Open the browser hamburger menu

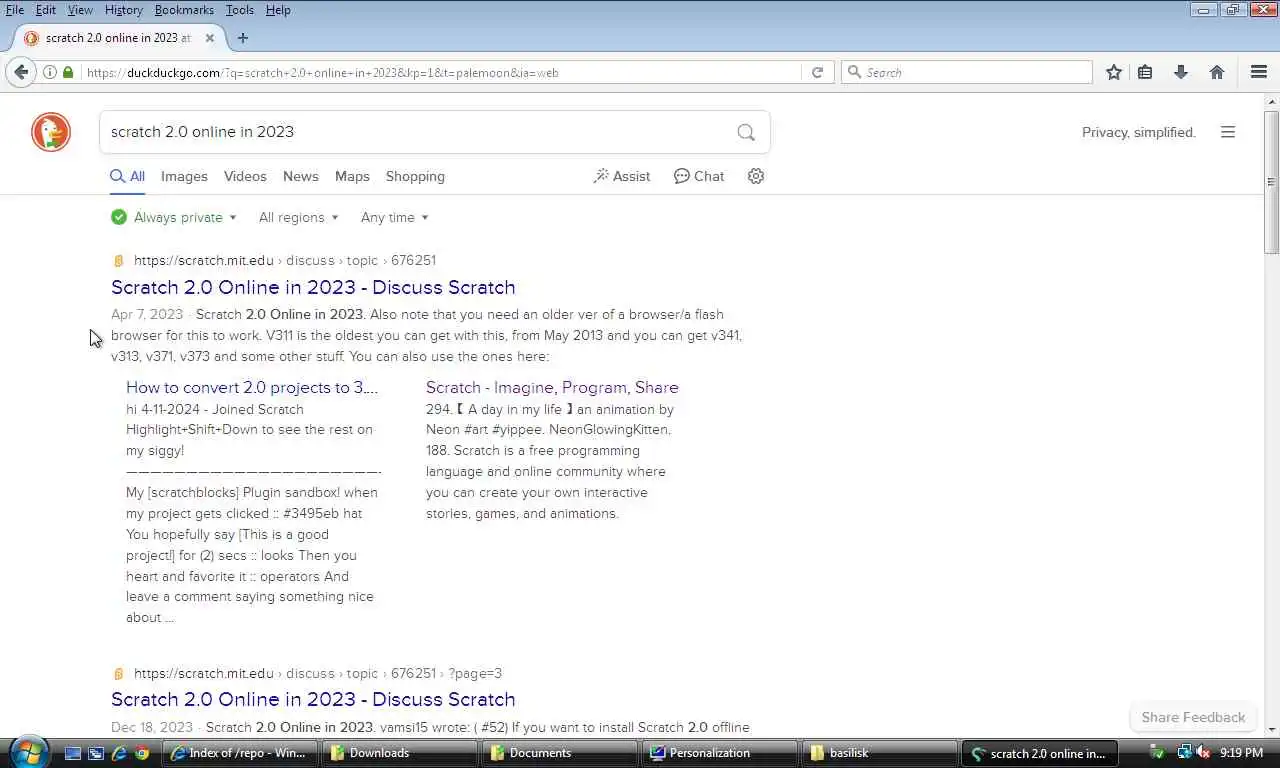pyautogui.click(x=1259, y=72)
